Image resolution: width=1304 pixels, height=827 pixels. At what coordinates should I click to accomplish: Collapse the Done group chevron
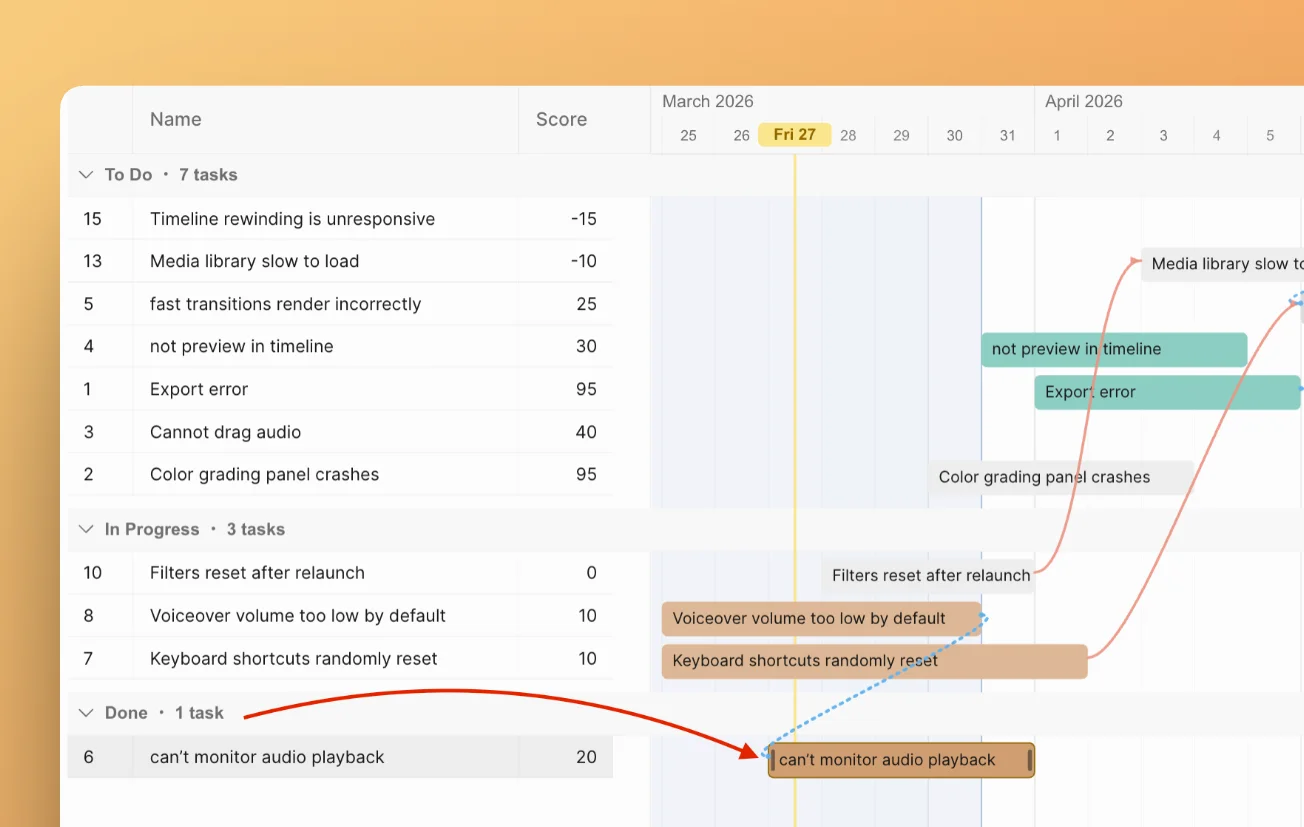click(x=86, y=713)
